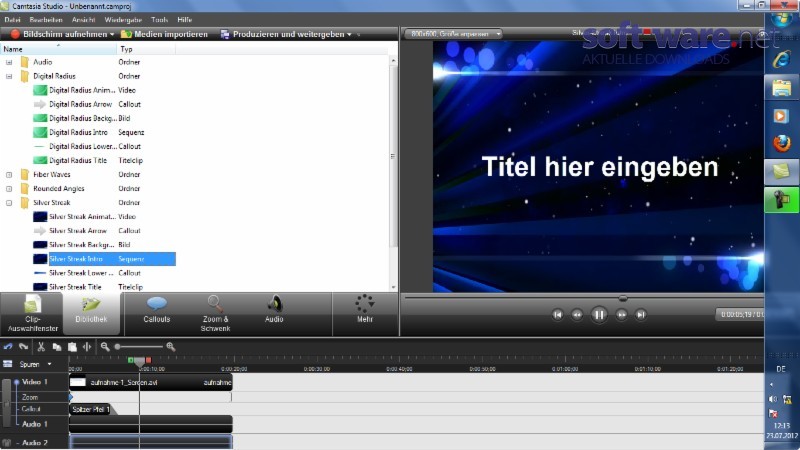Click Medien importieren
Screen dimensions: 800x450
pos(164,34)
